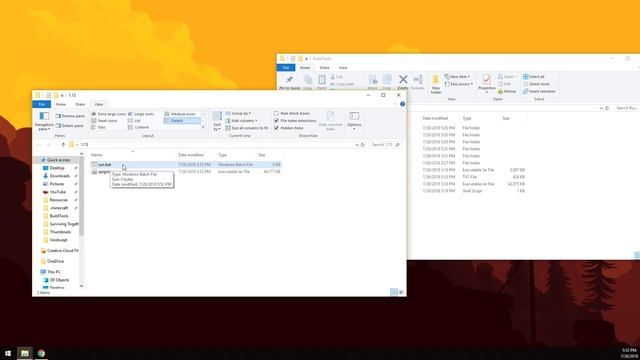Enable Item check boxes checkbox

click(x=276, y=113)
